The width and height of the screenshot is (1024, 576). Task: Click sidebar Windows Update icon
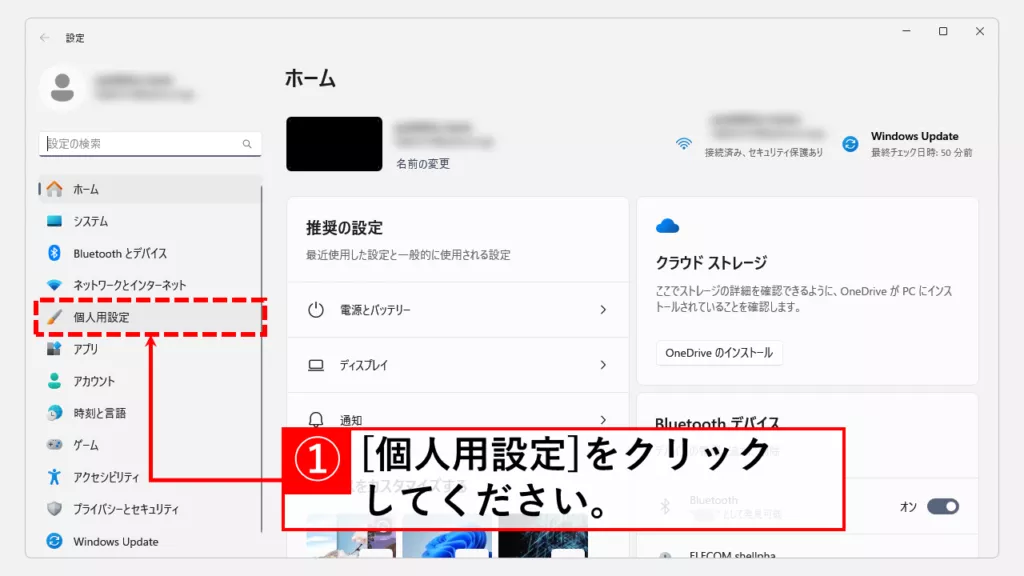pos(54,541)
